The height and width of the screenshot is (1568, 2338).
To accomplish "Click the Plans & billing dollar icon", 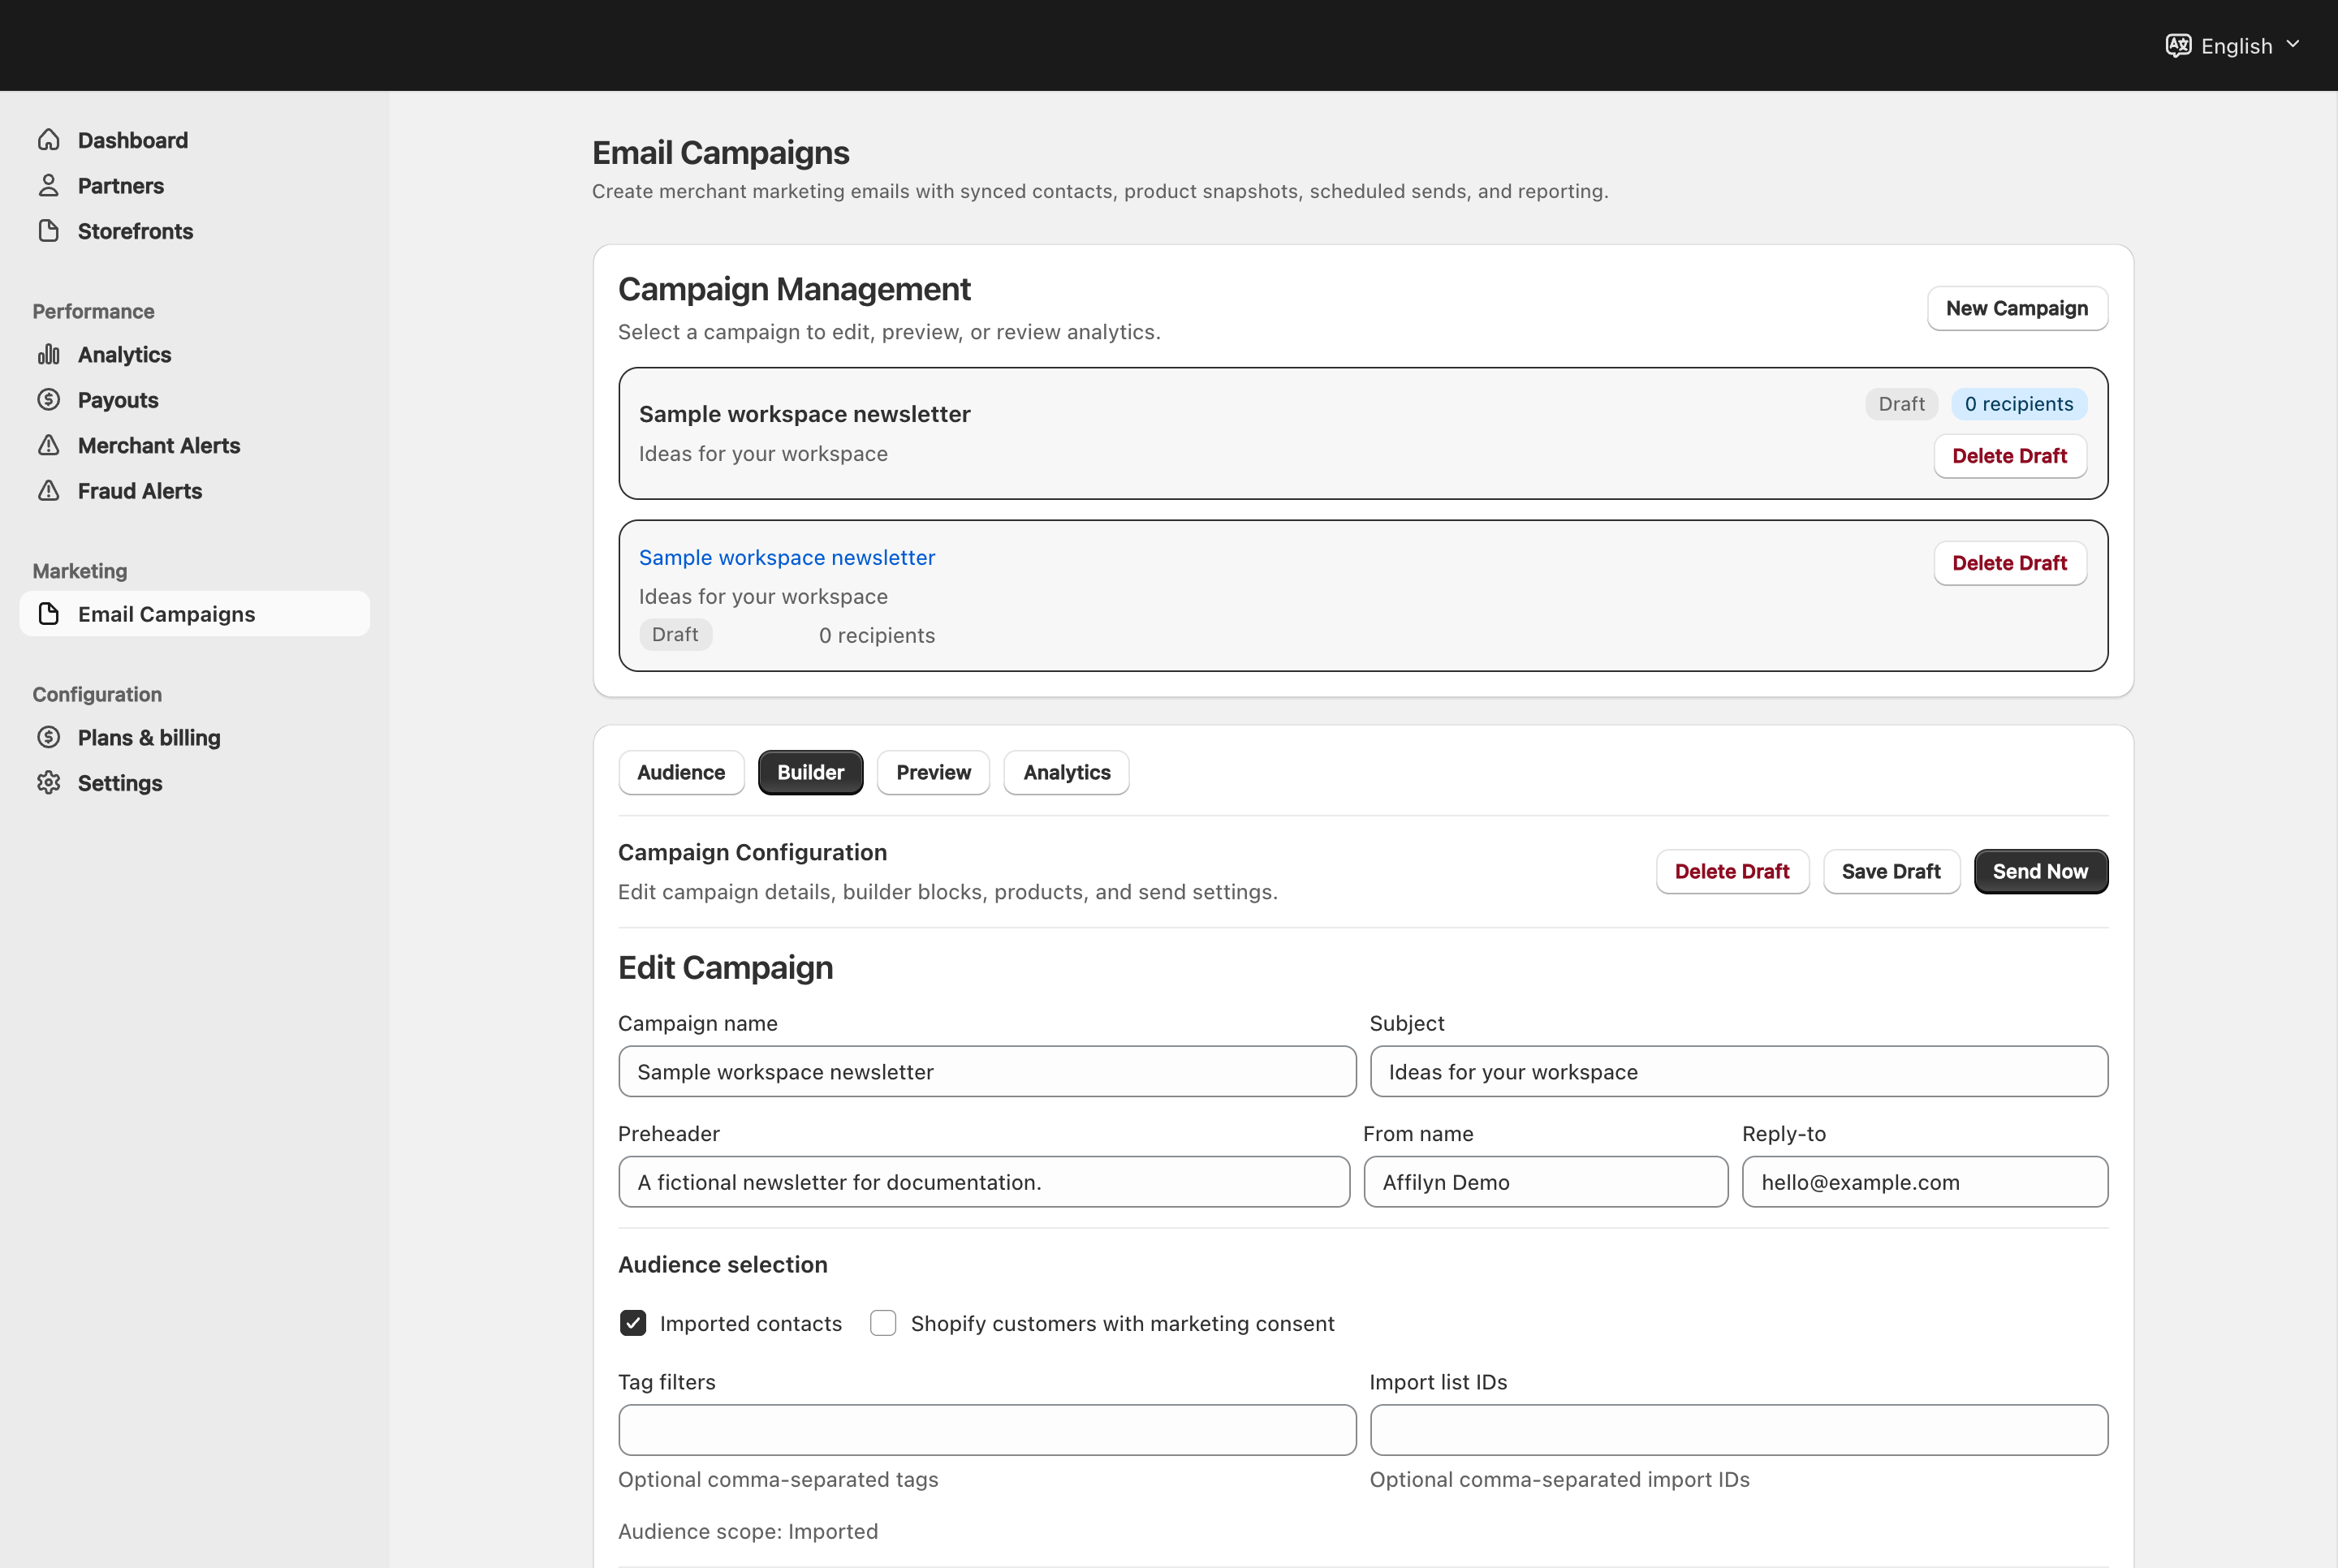I will point(48,737).
